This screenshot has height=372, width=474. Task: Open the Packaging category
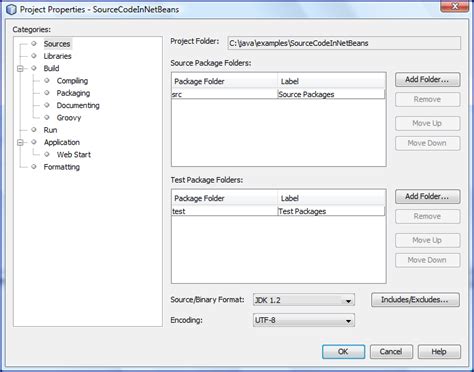pos(73,93)
